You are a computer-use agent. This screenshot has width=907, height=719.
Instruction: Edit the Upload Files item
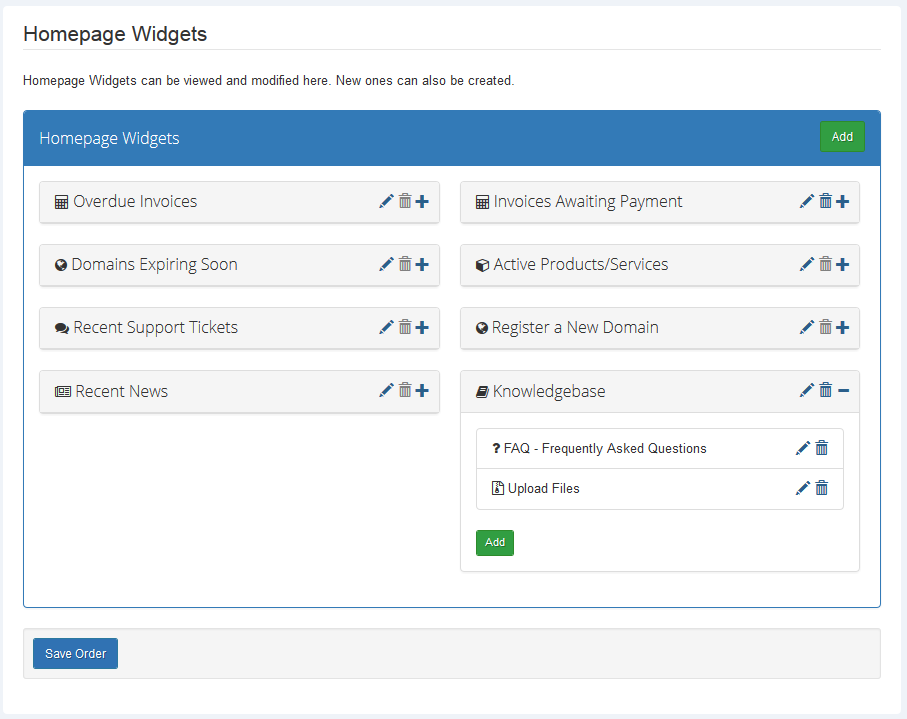(803, 488)
